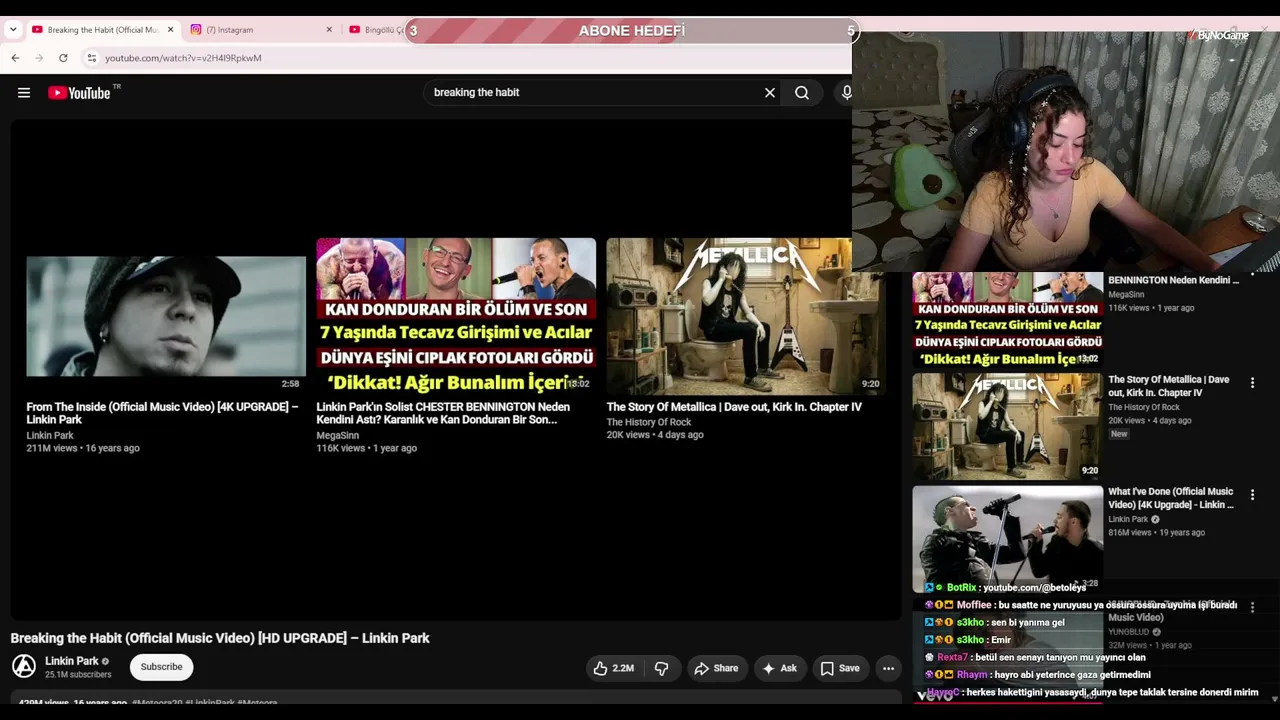Click the '211M views • 16 years ago' text

point(83,448)
